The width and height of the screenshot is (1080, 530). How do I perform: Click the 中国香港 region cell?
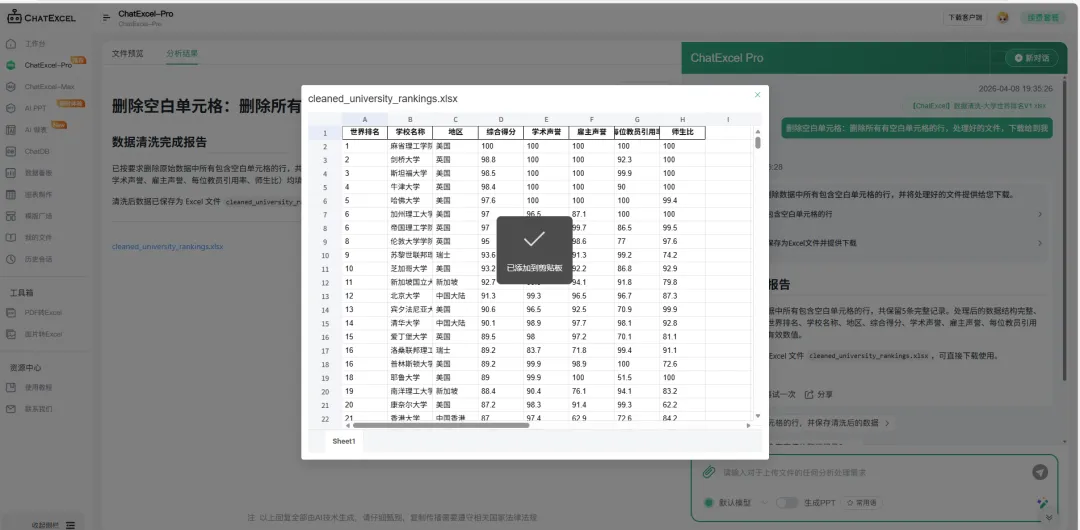(455, 418)
